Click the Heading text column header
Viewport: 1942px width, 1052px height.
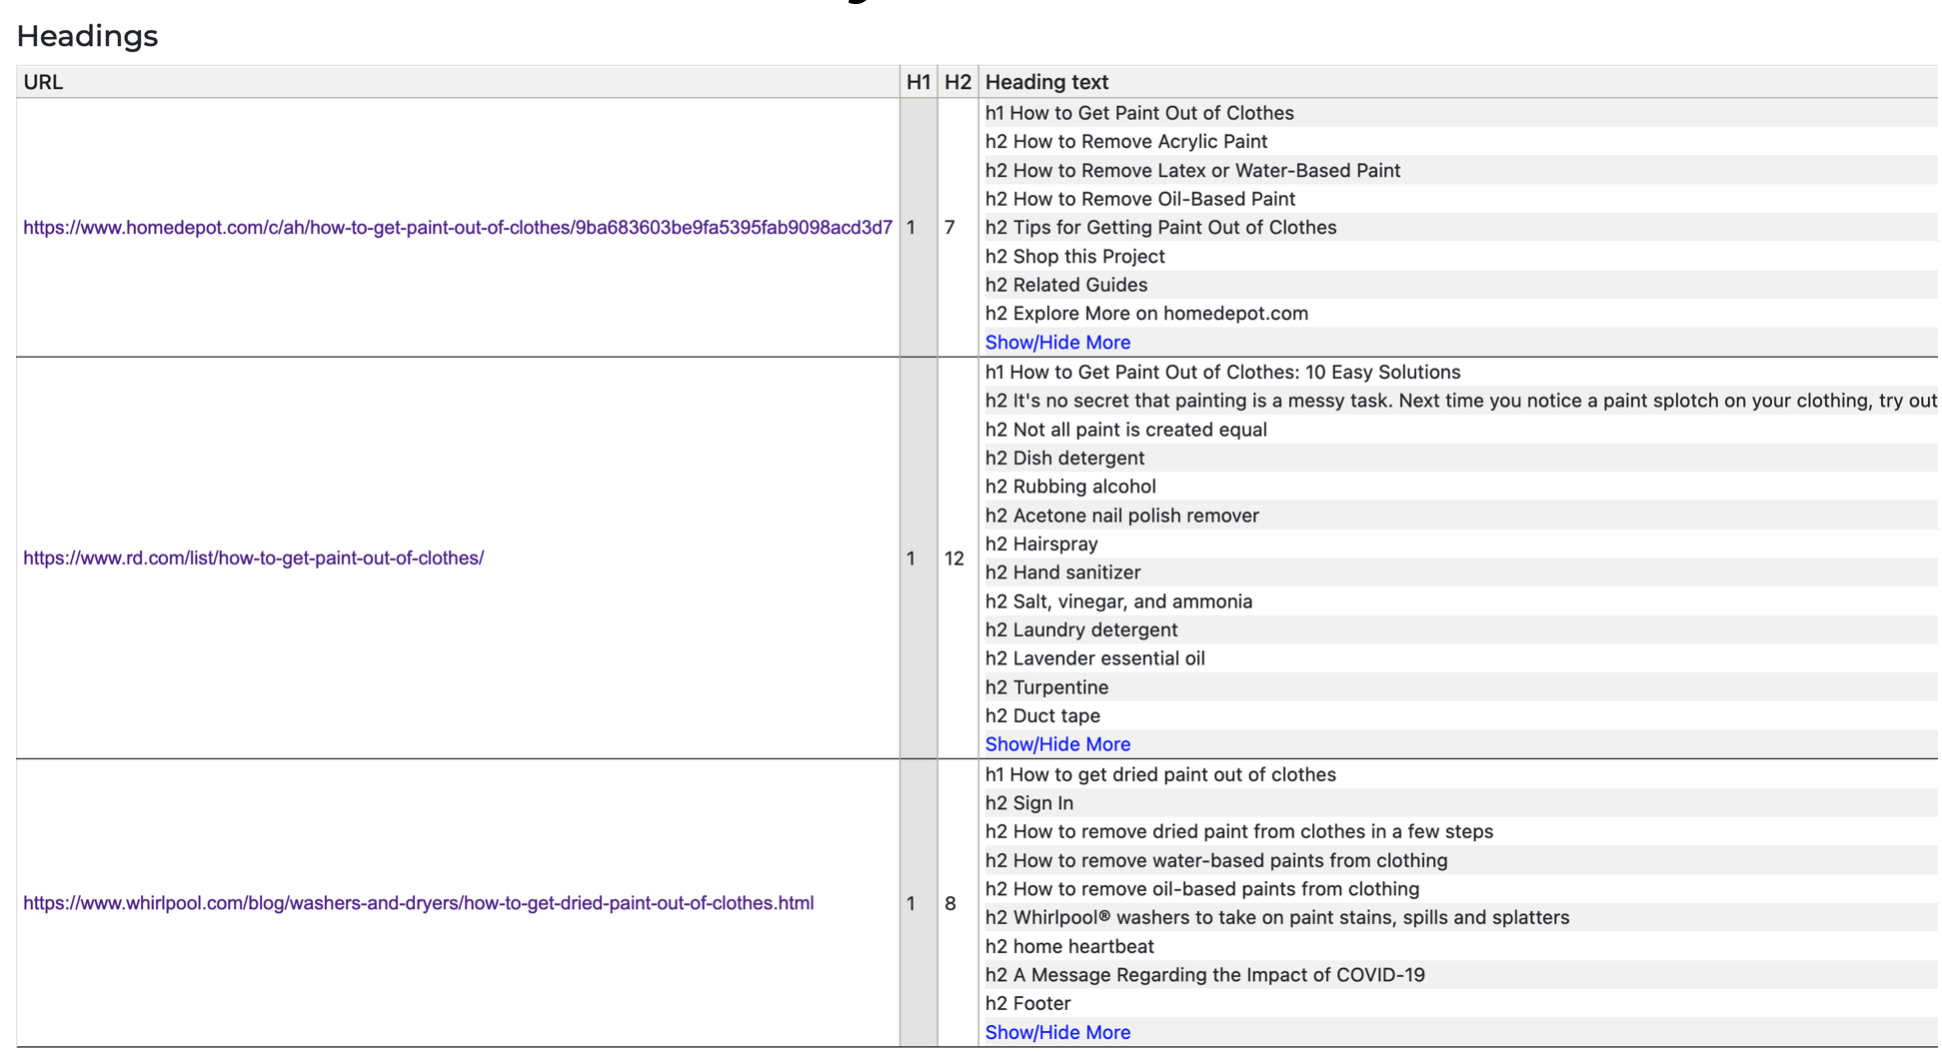pos(1046,82)
